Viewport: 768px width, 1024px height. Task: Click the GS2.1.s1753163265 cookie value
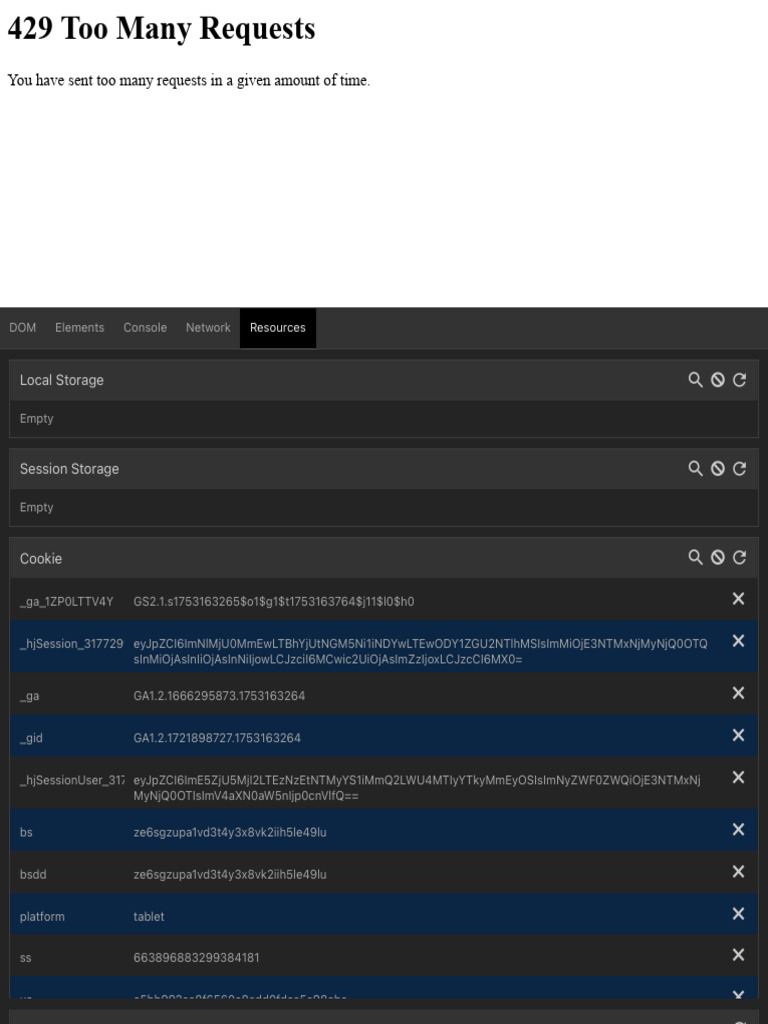point(274,601)
